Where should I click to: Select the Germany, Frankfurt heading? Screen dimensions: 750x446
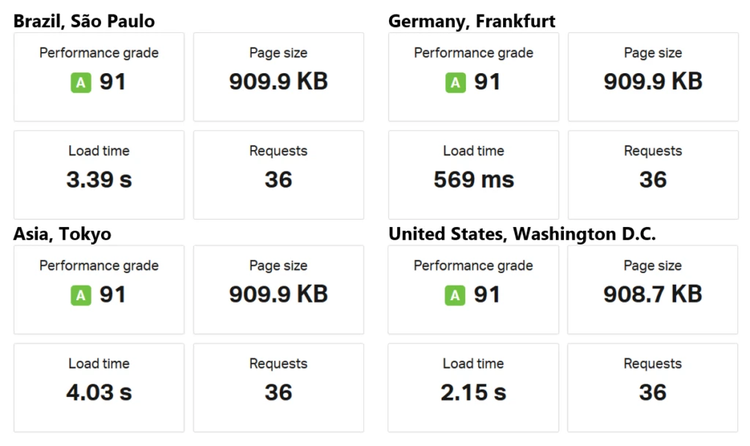[x=471, y=21]
